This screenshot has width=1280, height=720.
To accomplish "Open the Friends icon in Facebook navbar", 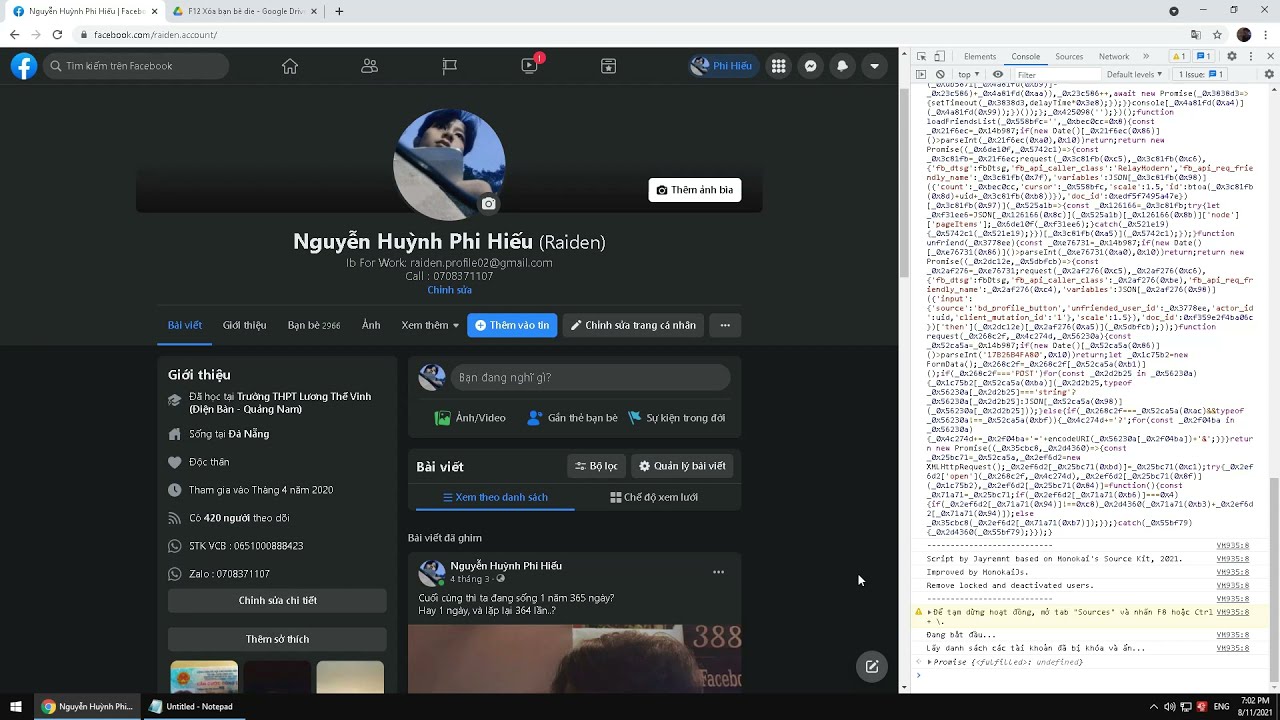I will coord(370,66).
